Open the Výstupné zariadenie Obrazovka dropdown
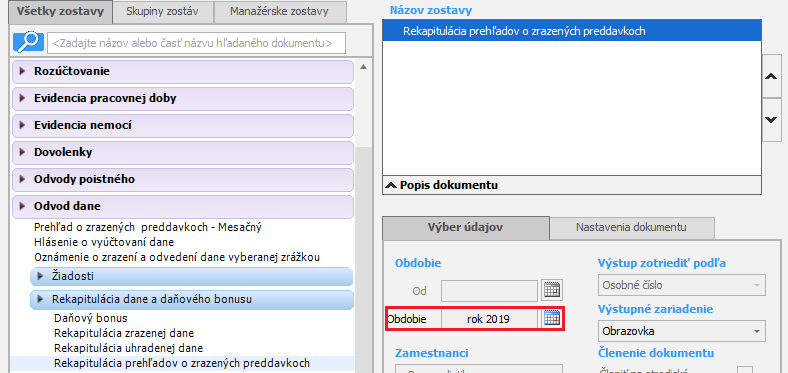The width and height of the screenshot is (788, 373). coord(682,332)
